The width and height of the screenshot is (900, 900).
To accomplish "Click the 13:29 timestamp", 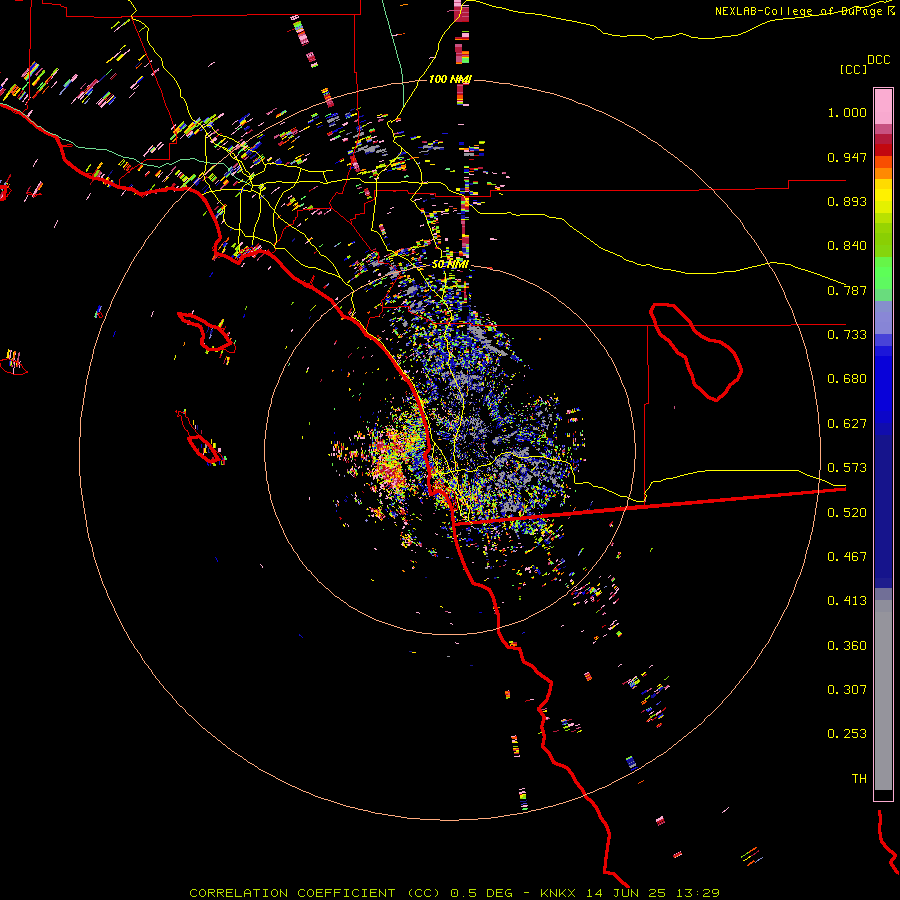I will [697, 893].
